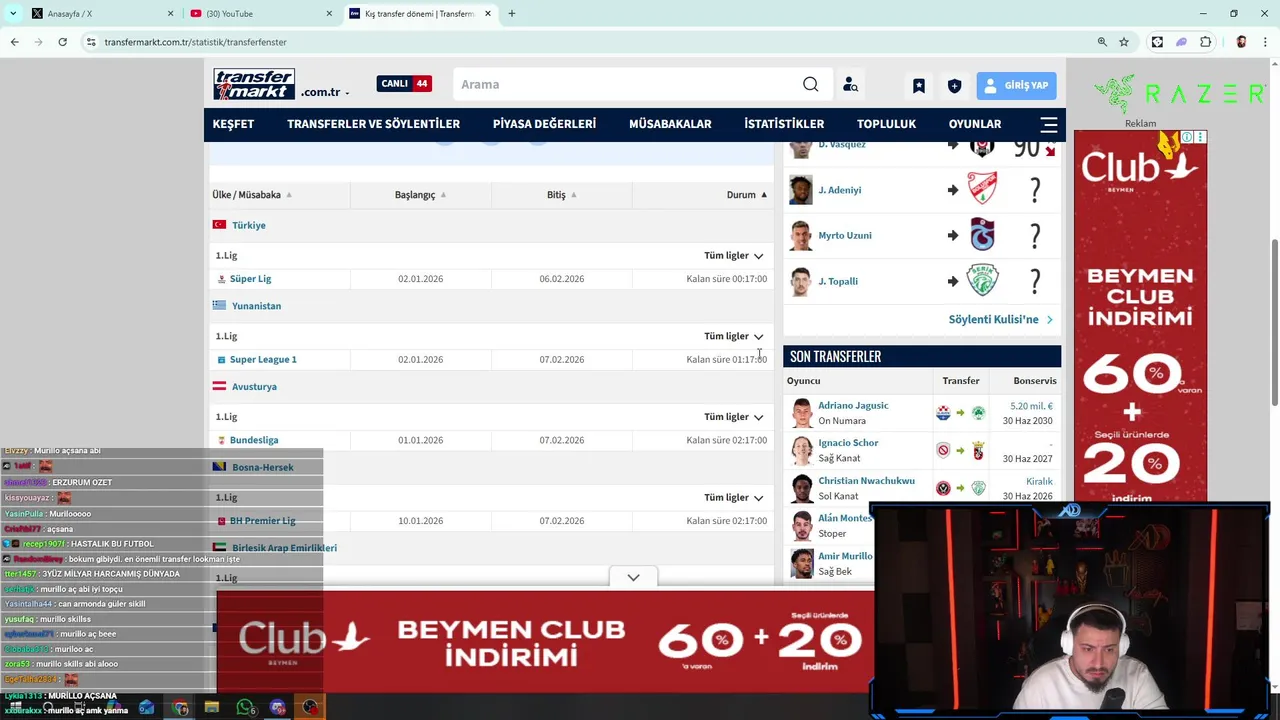Bookmark this page with star icon
Viewport: 1280px width, 720px height.
pyautogui.click(x=1124, y=42)
